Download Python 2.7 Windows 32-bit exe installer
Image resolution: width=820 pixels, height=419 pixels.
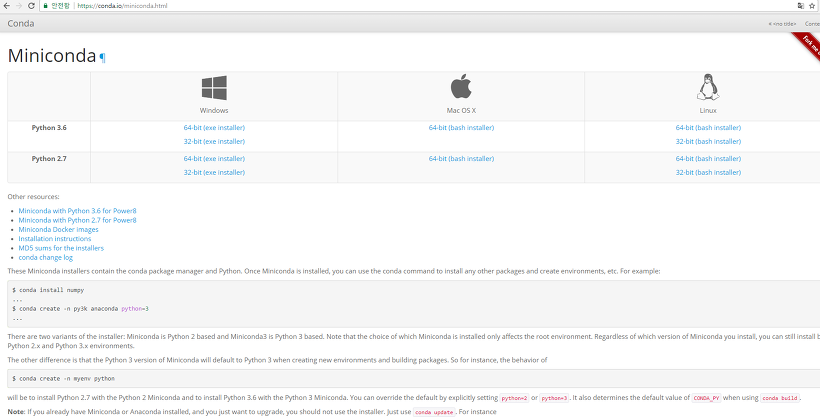click(214, 172)
